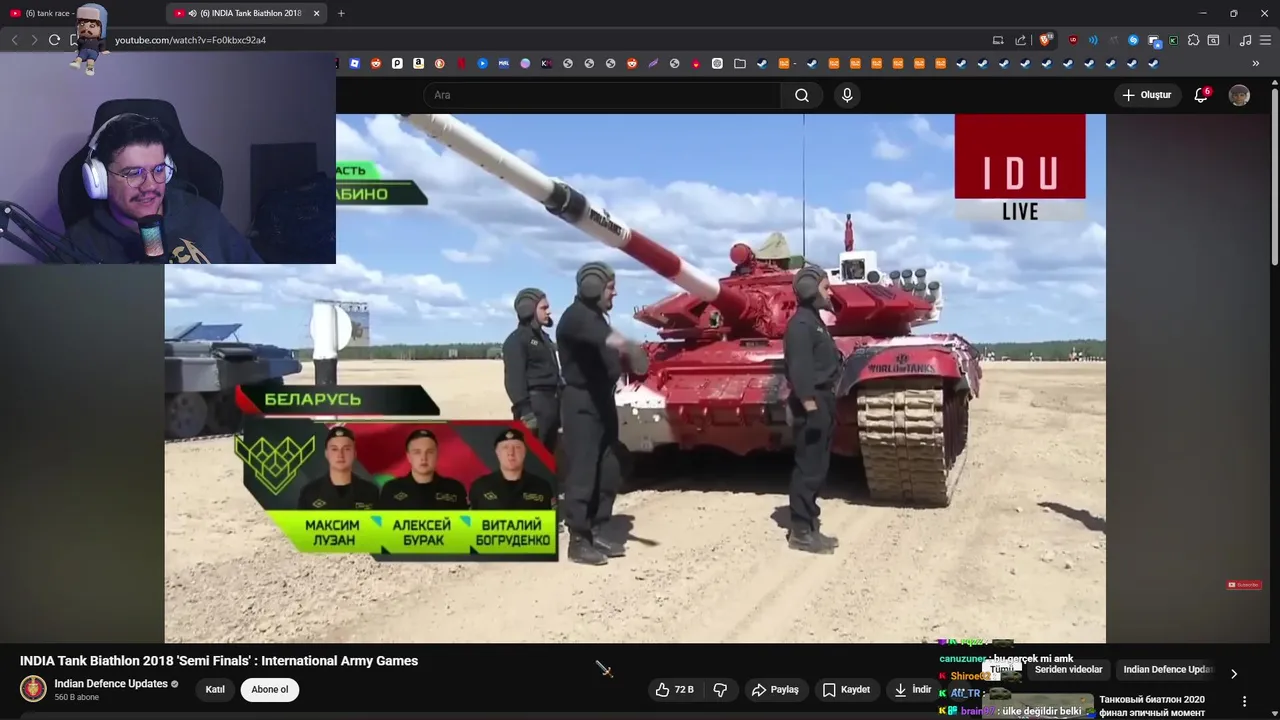Select the INDIA Tank Biathlon 2018 tab
The image size is (1280, 720).
pos(245,13)
